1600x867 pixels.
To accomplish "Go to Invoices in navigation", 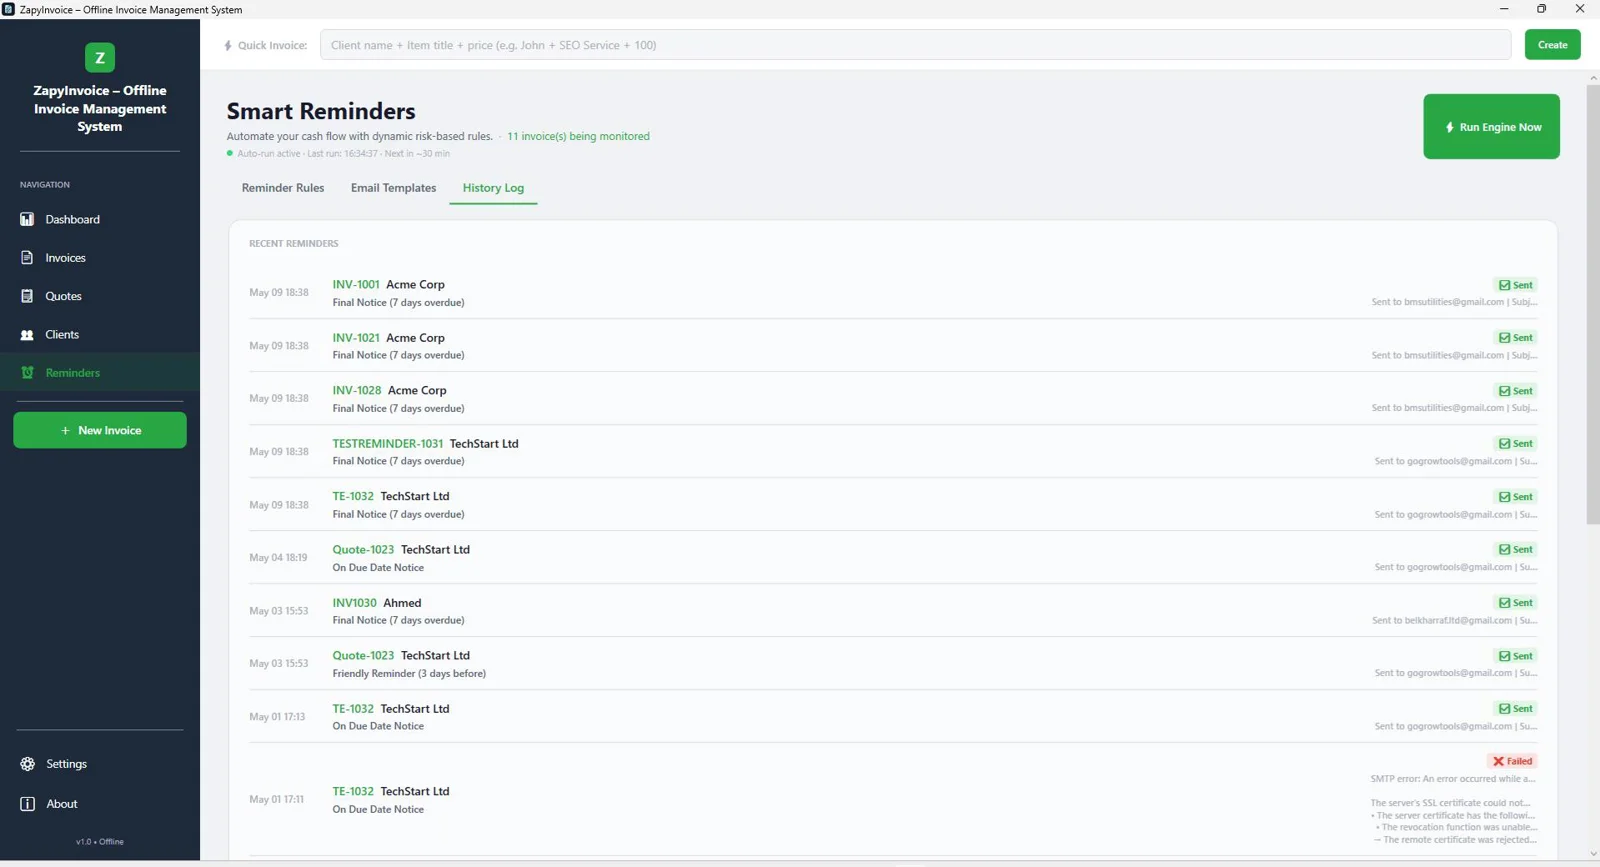I will 100,258.
